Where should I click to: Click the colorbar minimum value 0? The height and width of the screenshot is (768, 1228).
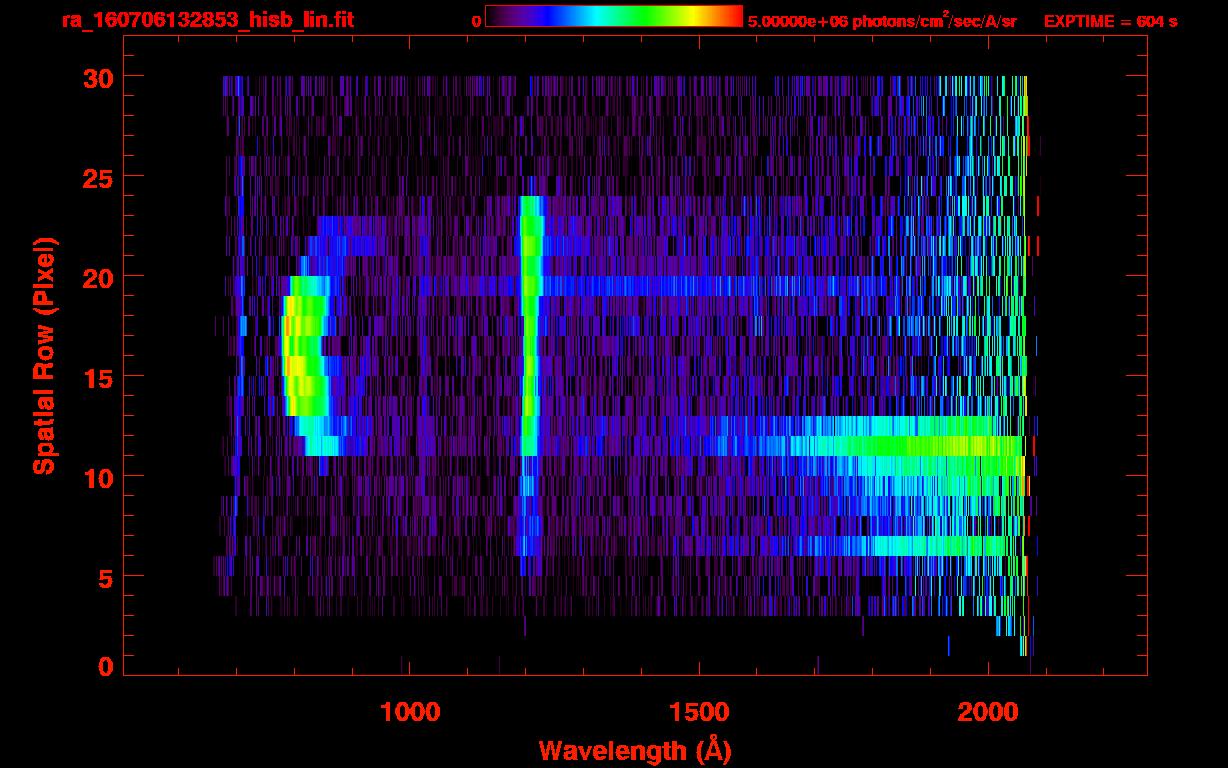(477, 22)
